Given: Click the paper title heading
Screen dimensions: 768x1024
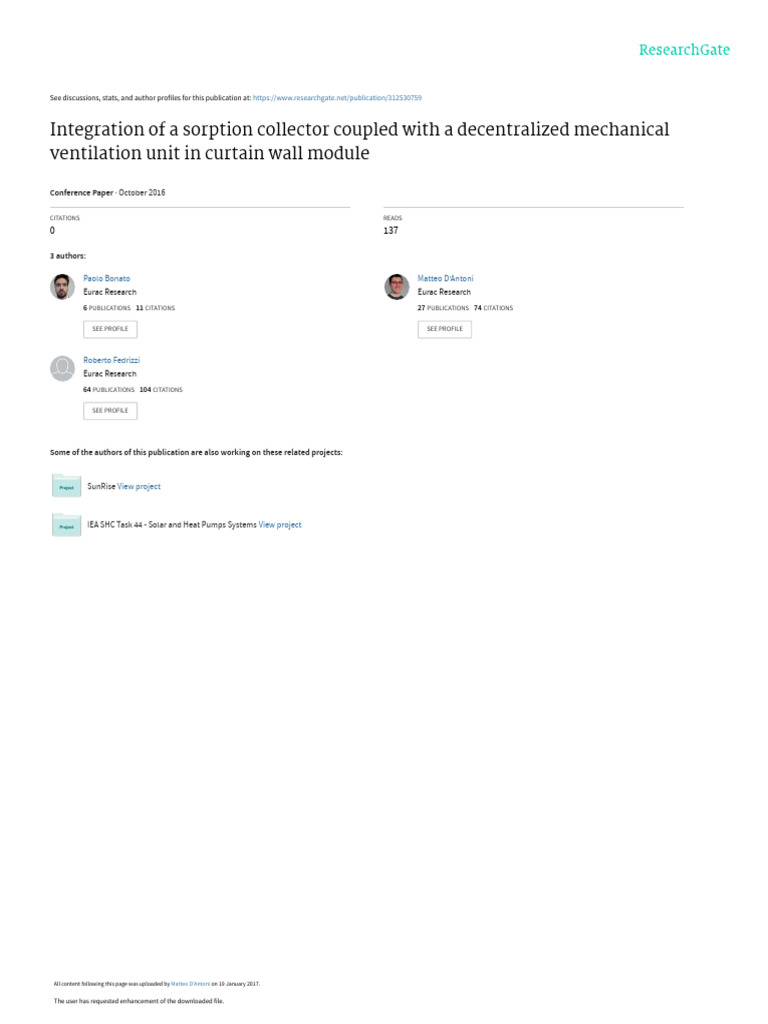Looking at the screenshot, I should [359, 141].
